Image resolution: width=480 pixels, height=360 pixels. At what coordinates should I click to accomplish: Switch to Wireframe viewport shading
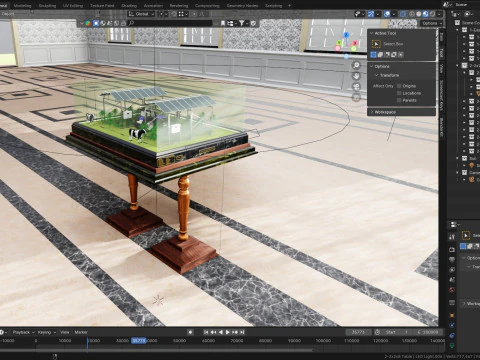(412, 14)
